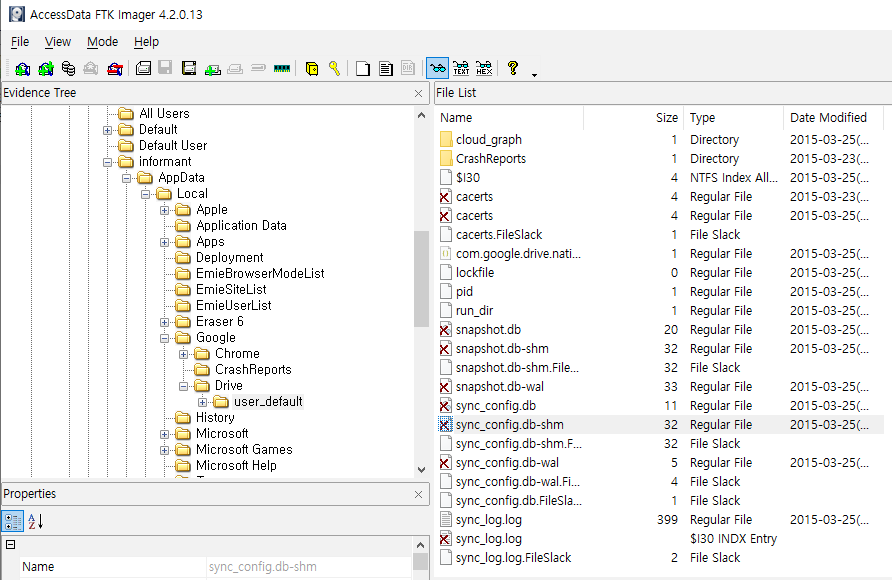Viewport: 892px width, 580px height.
Task: Select the All Users folder in tree
Action: [x=164, y=114]
